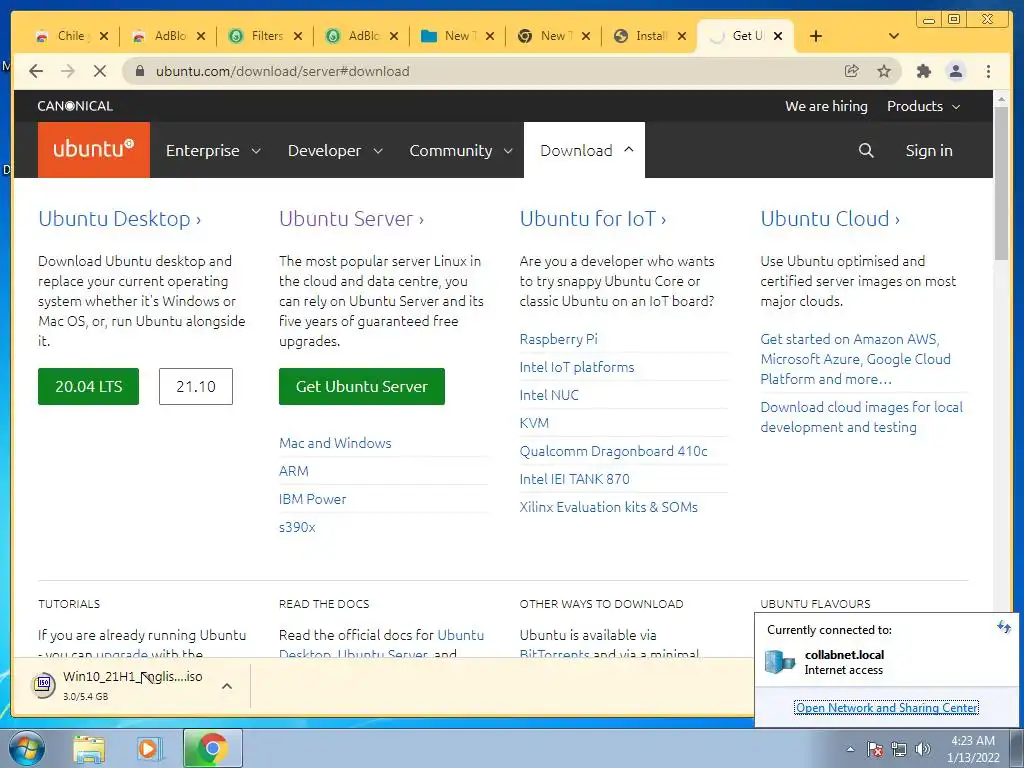Close the Install tab
1024x768 pixels.
682,36
